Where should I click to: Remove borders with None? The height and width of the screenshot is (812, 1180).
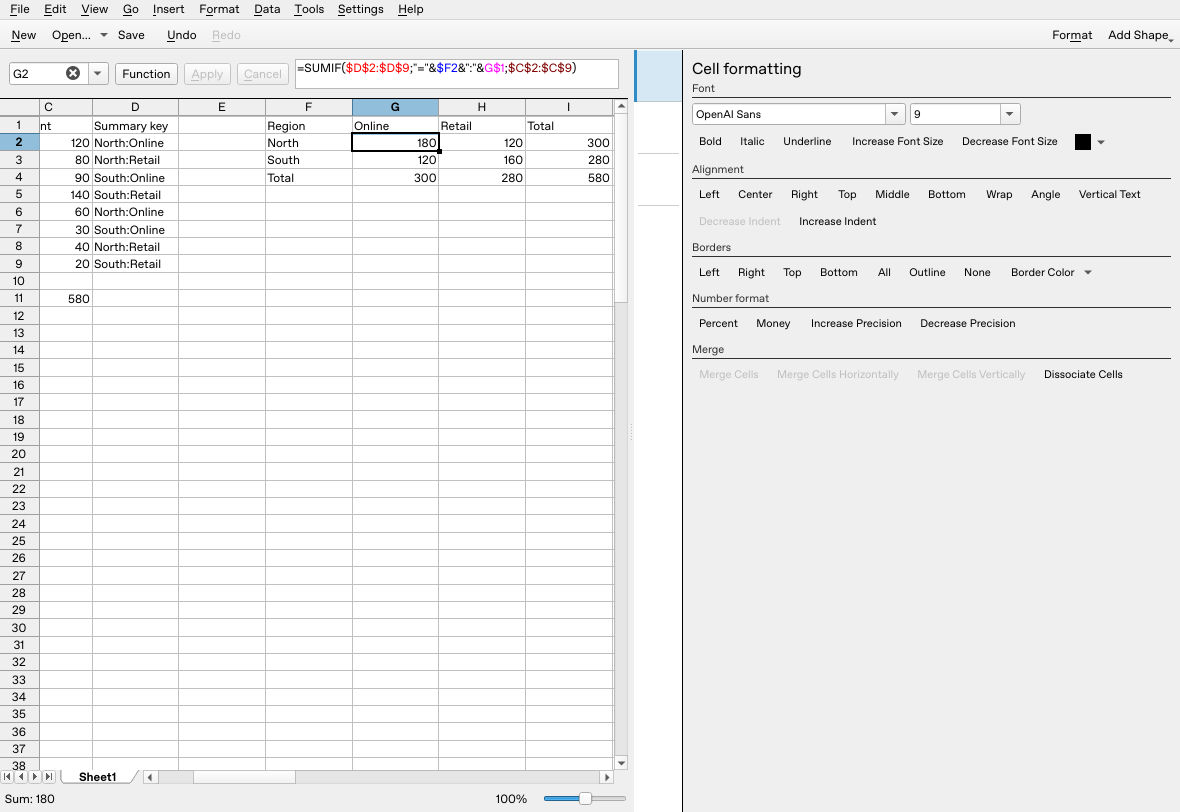click(977, 272)
